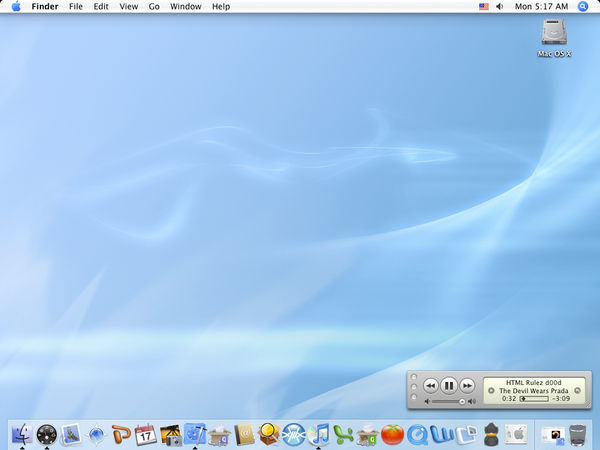
Task: Open iTunes from the Dock
Action: 318,435
